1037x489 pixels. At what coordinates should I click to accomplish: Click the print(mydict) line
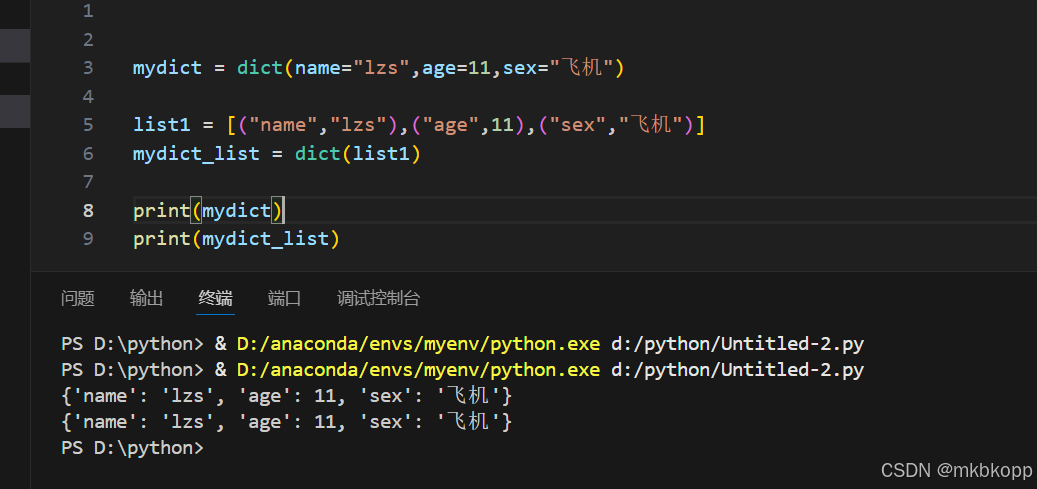point(208,210)
